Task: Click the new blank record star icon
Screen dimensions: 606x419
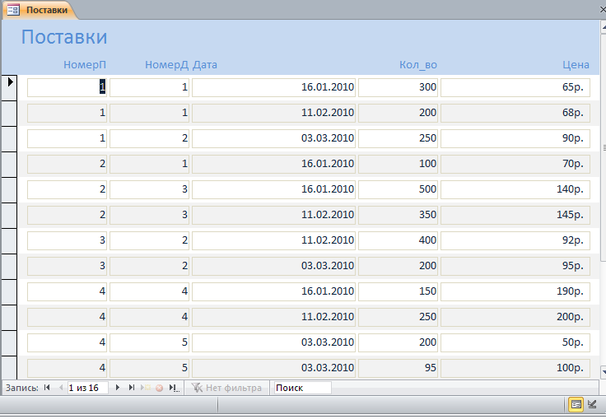Action: pos(146,387)
